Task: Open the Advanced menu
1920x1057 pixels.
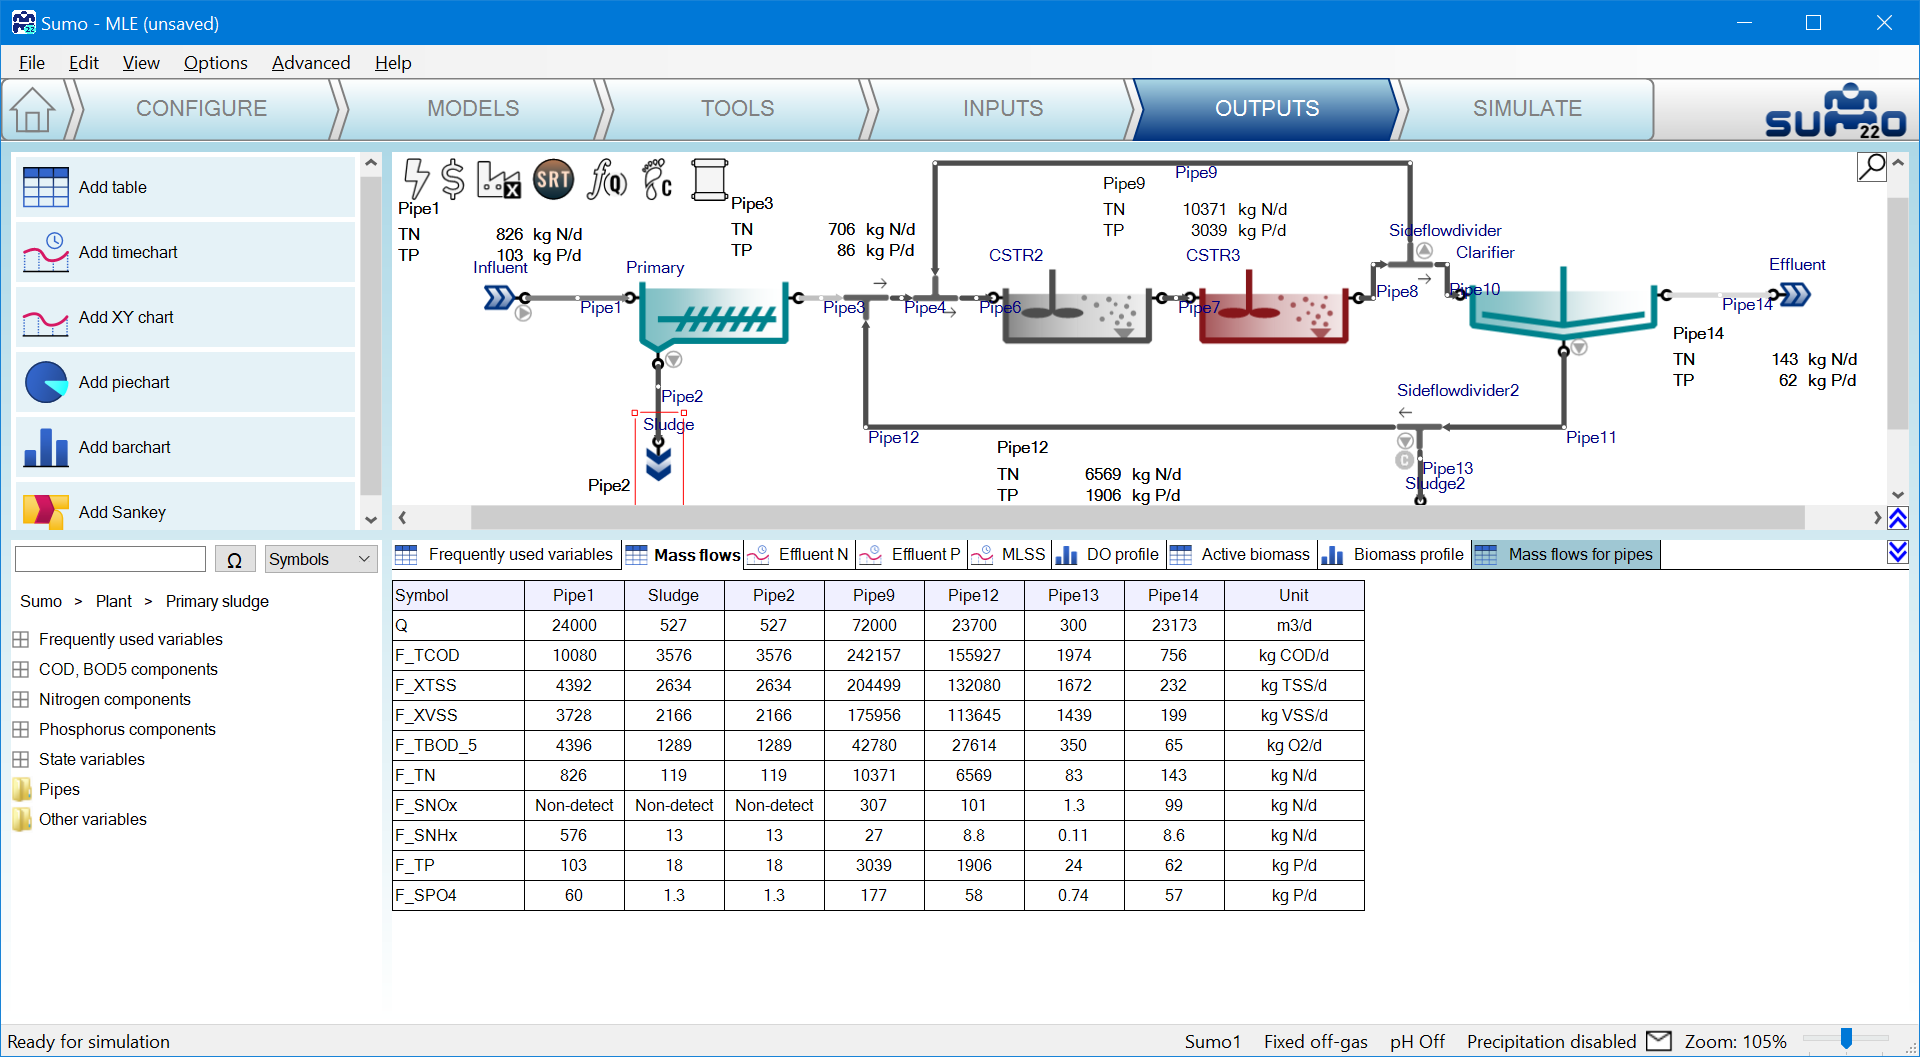Action: pos(310,63)
